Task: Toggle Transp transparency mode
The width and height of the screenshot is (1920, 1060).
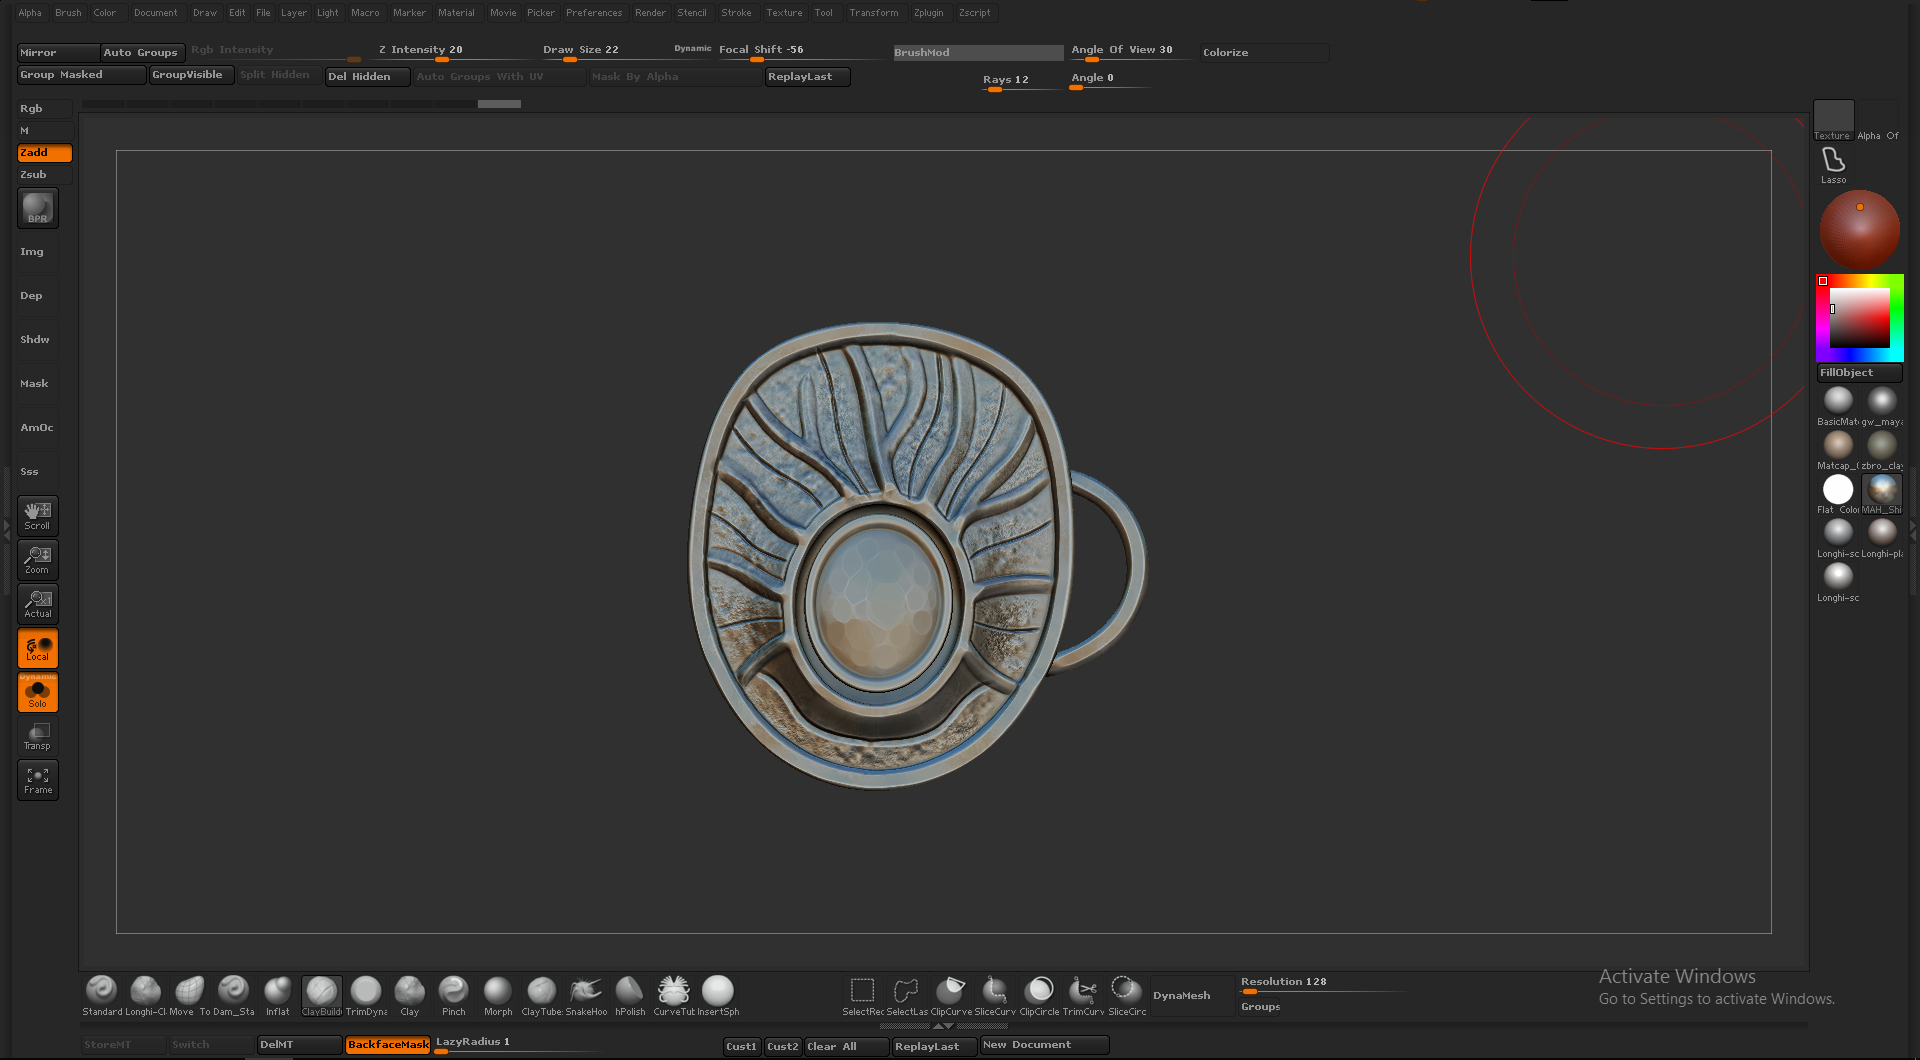Action: click(x=38, y=736)
